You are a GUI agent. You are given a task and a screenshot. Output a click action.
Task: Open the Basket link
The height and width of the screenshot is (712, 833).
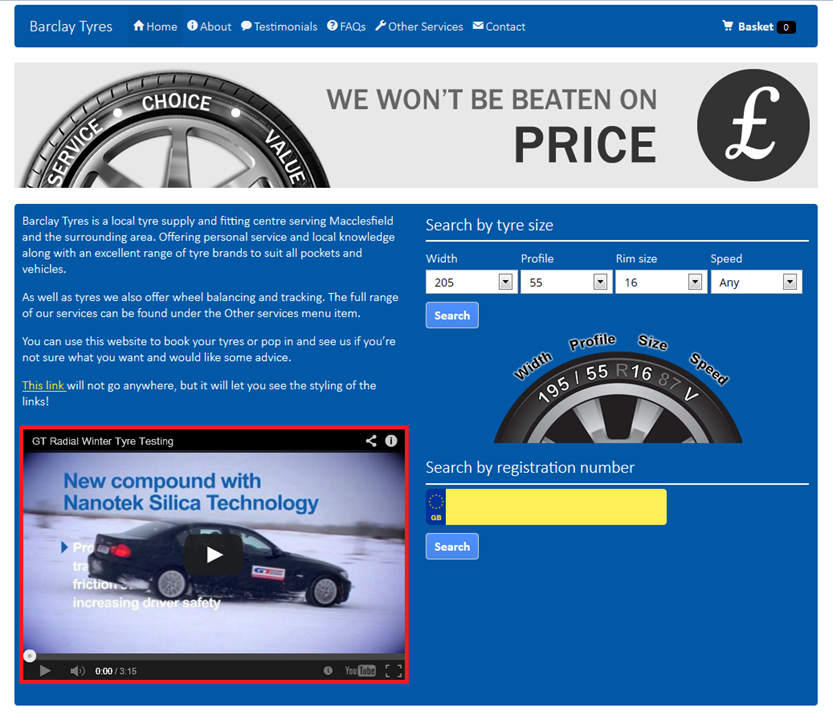point(755,27)
